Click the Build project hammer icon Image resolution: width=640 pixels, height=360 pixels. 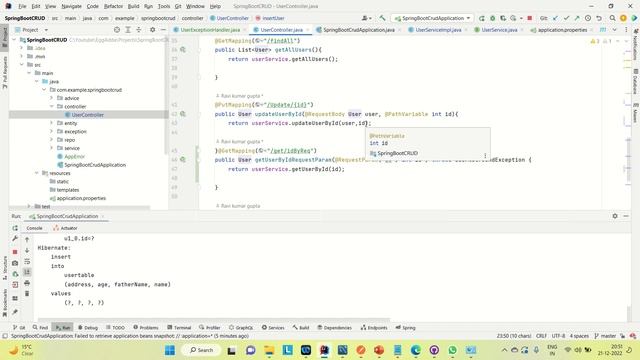pos(382,18)
